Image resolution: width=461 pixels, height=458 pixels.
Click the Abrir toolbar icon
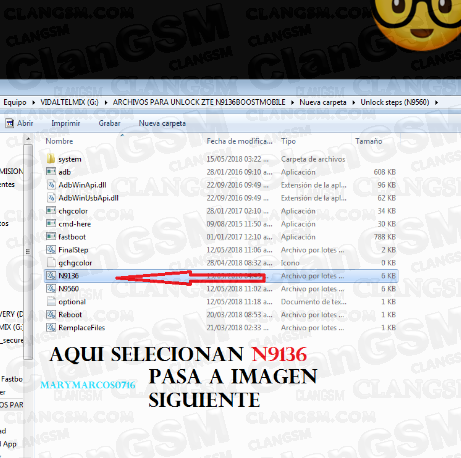(x=9, y=123)
